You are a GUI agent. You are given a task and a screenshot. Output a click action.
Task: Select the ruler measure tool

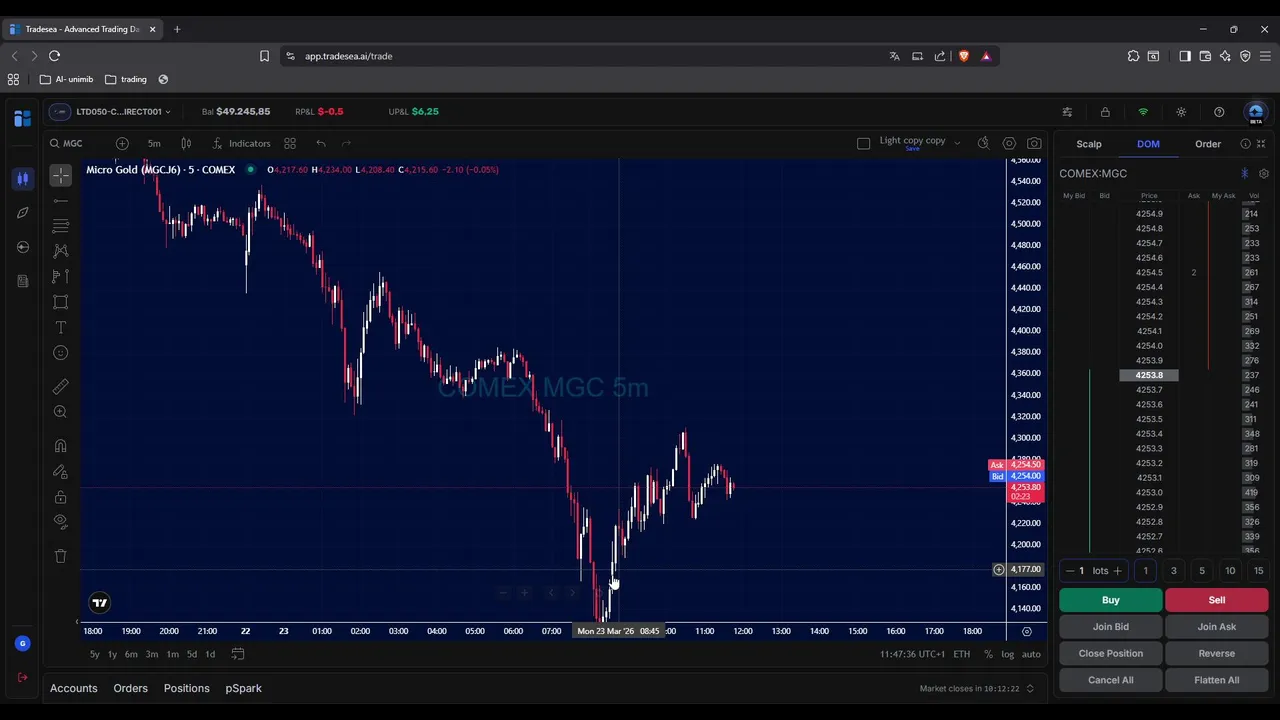[x=61, y=387]
